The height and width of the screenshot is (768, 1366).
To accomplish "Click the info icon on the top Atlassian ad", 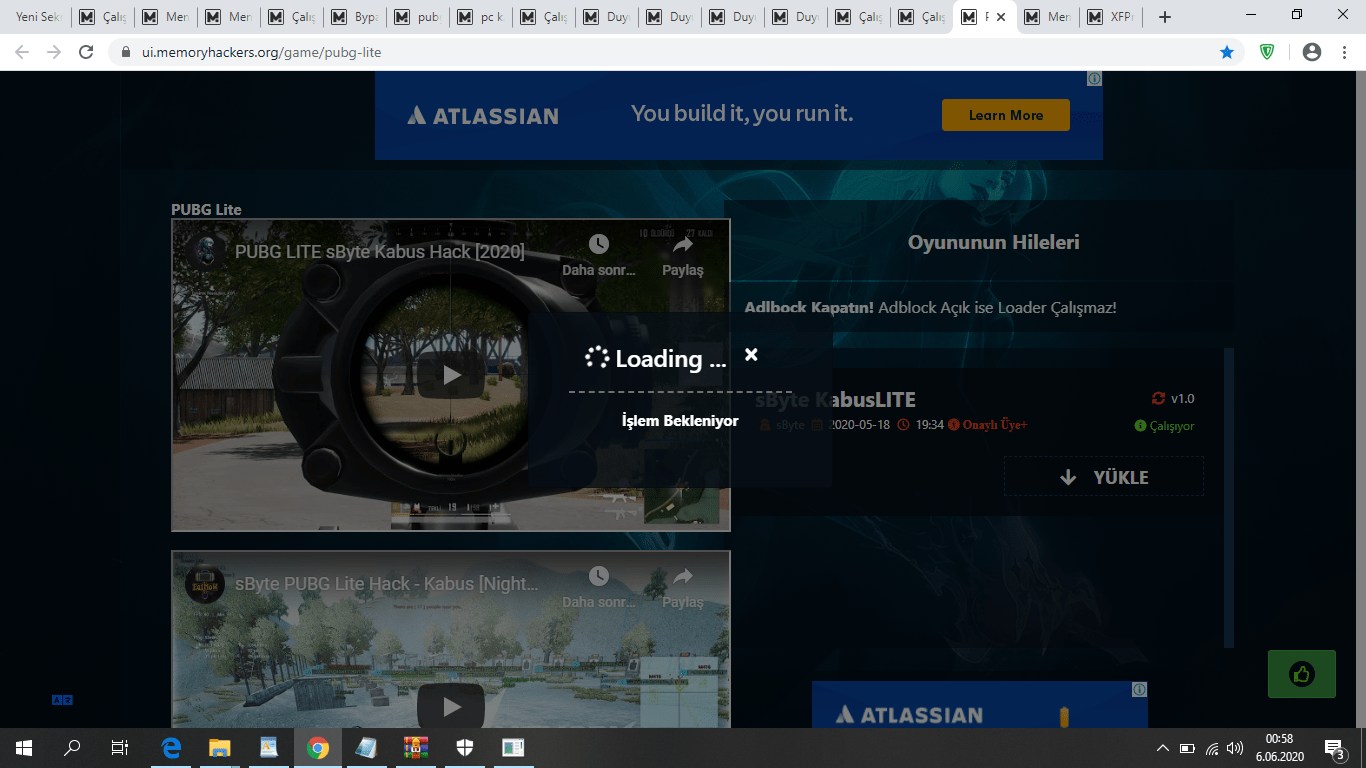I will click(1095, 78).
